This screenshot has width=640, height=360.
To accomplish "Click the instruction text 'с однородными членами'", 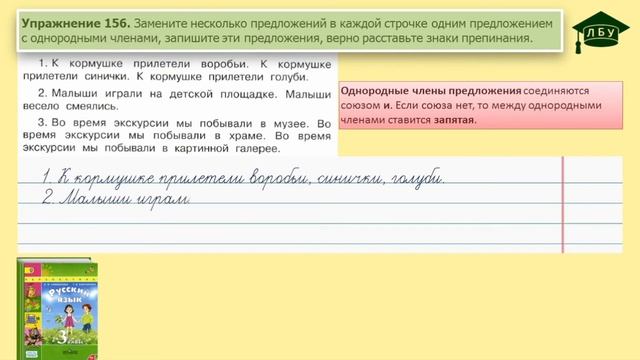I will (91, 38).
